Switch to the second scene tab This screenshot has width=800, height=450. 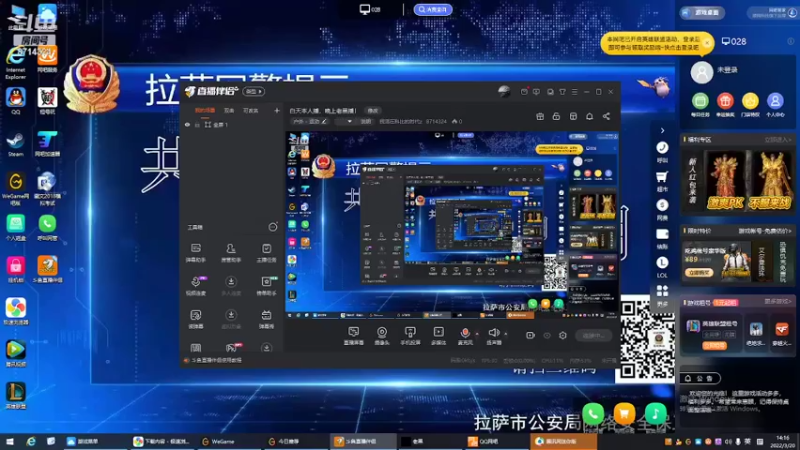229,110
